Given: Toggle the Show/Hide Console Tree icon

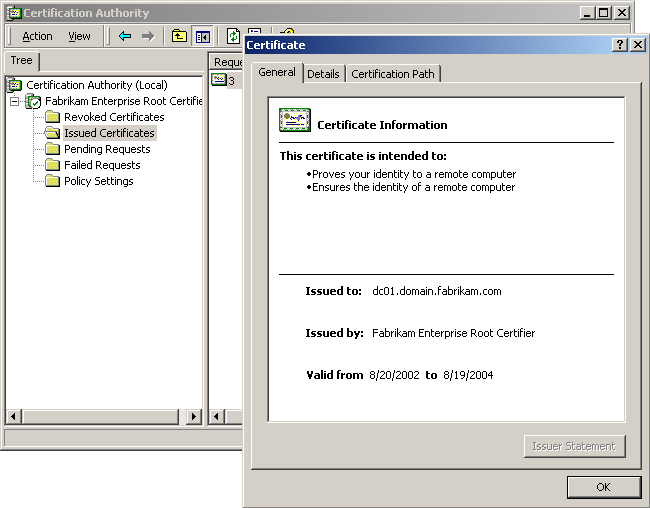Looking at the screenshot, I should click(203, 36).
